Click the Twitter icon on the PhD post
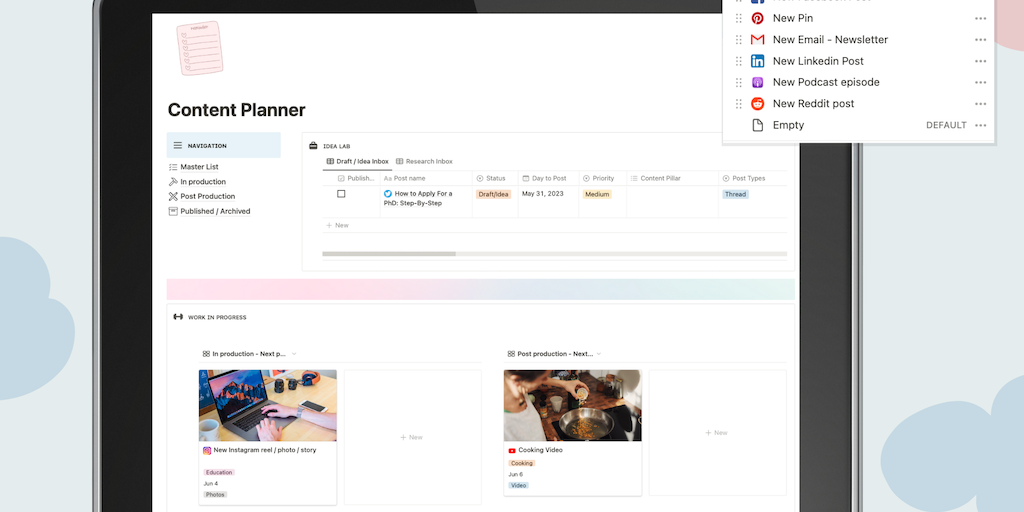Viewport: 1024px width, 512px height. coord(388,194)
